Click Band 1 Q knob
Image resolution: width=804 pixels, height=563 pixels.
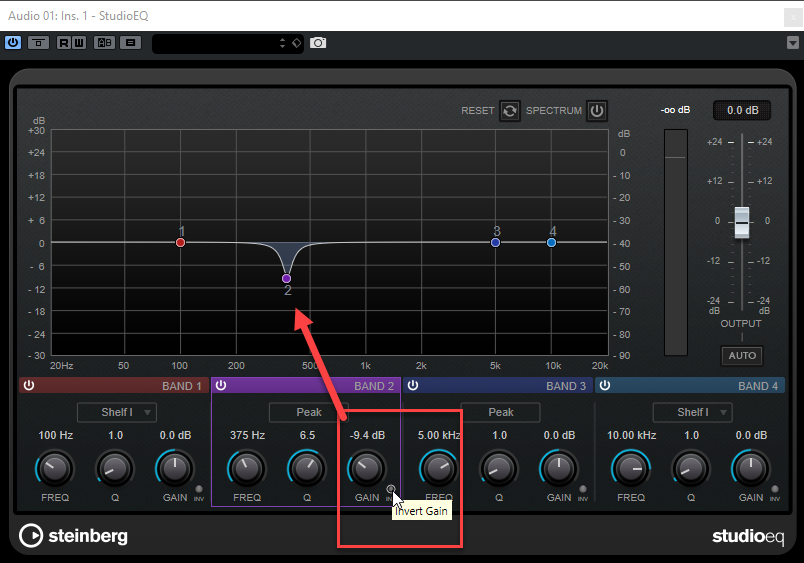click(115, 468)
